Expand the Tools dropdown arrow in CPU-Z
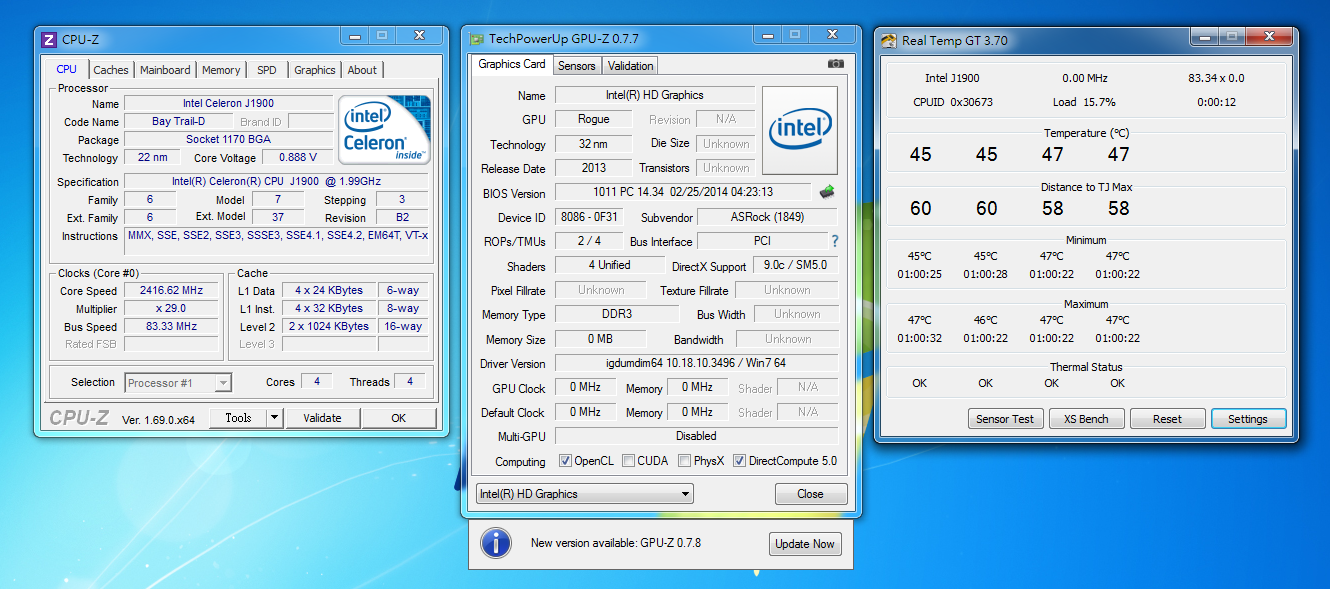This screenshot has height=589, width=1330. pos(275,418)
